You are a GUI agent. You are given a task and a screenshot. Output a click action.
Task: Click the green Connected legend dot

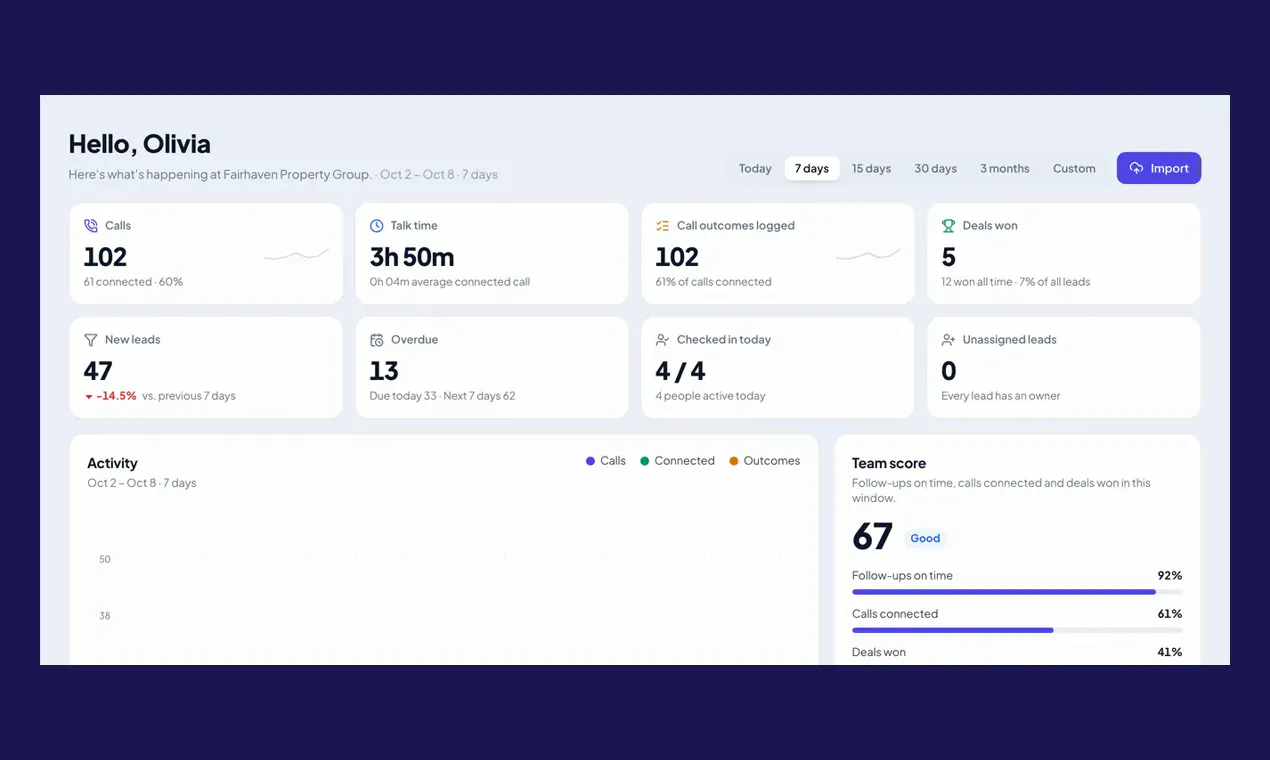(x=645, y=461)
